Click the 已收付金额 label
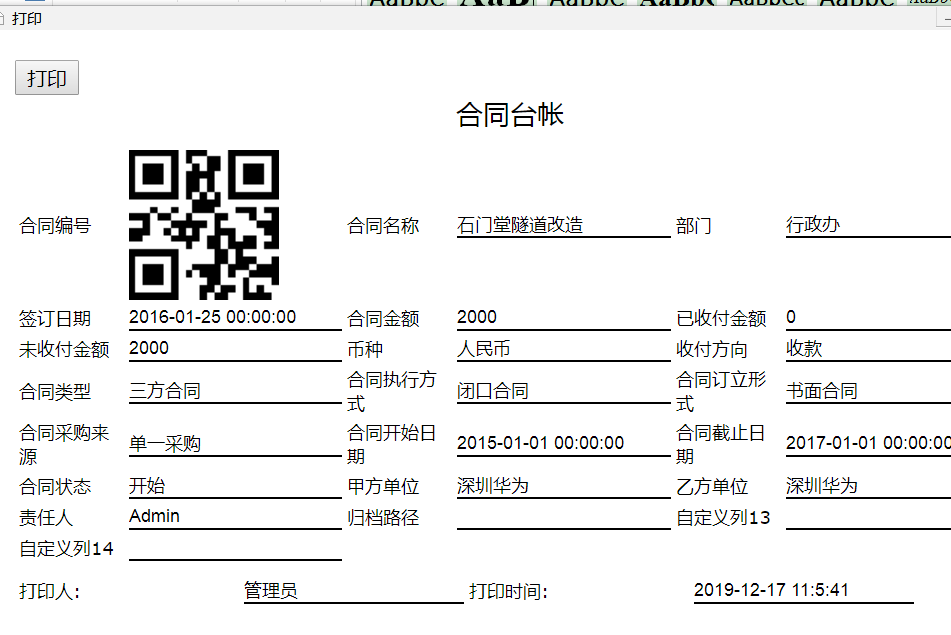The width and height of the screenshot is (951, 635). pyautogui.click(x=721, y=318)
